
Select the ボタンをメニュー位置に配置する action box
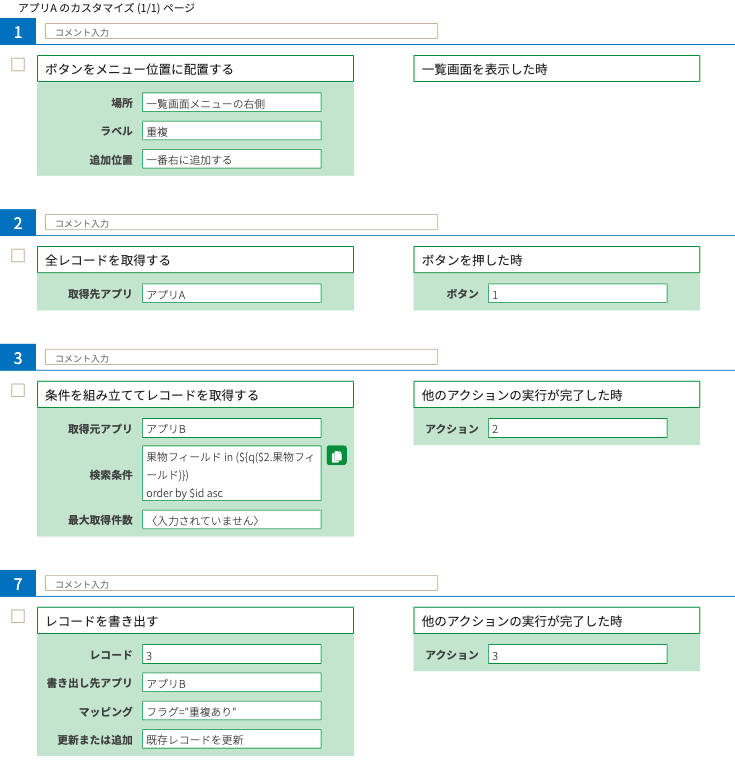point(195,69)
